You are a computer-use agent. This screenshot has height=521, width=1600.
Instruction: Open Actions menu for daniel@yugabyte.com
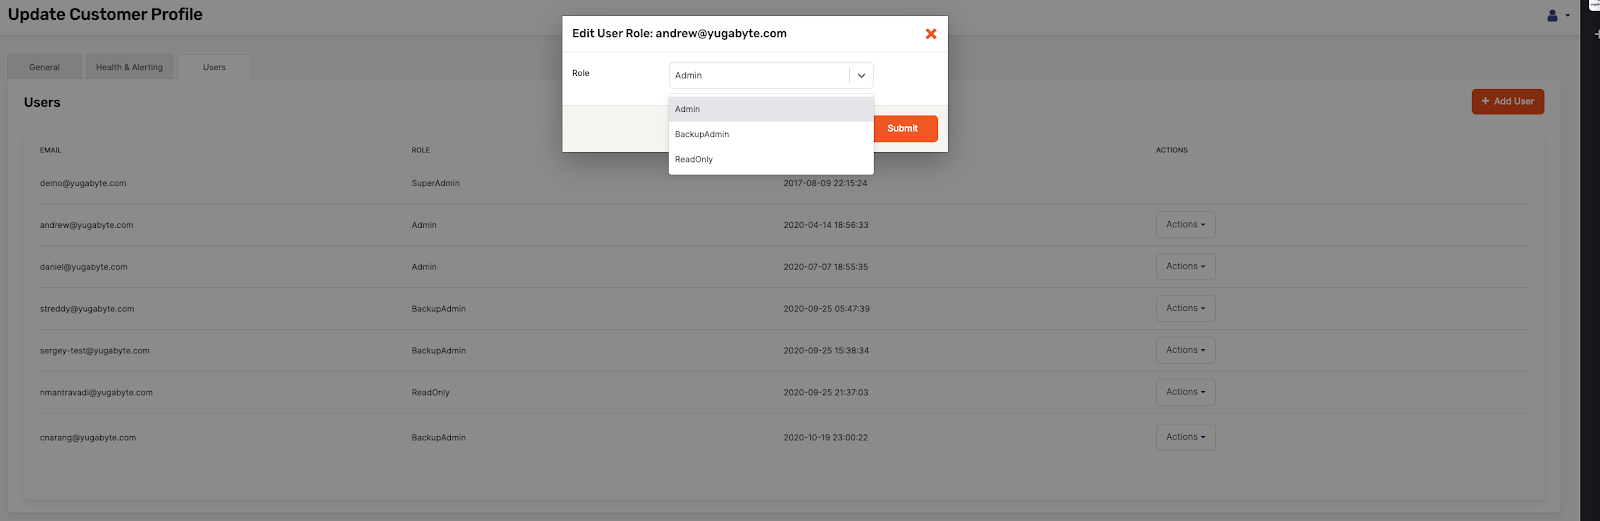coord(1186,267)
